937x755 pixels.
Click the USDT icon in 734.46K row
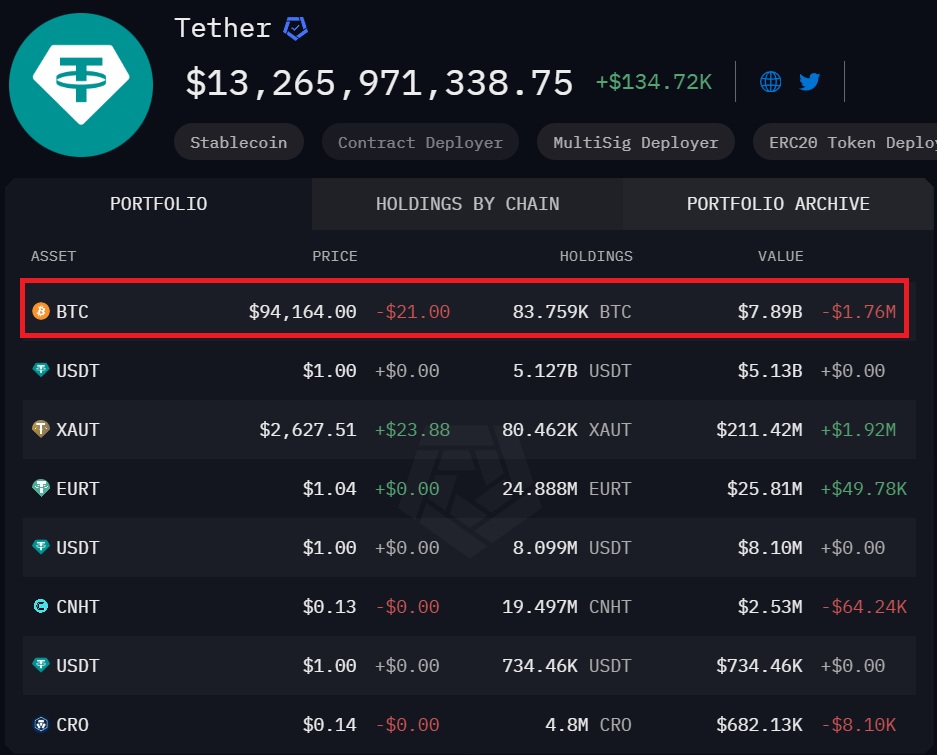[x=41, y=665]
